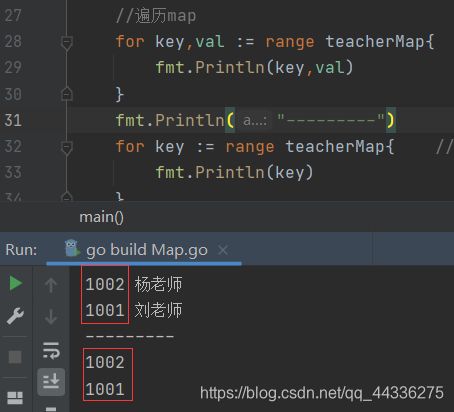
Task: Click the Down stack trace arrow
Action: [51, 317]
